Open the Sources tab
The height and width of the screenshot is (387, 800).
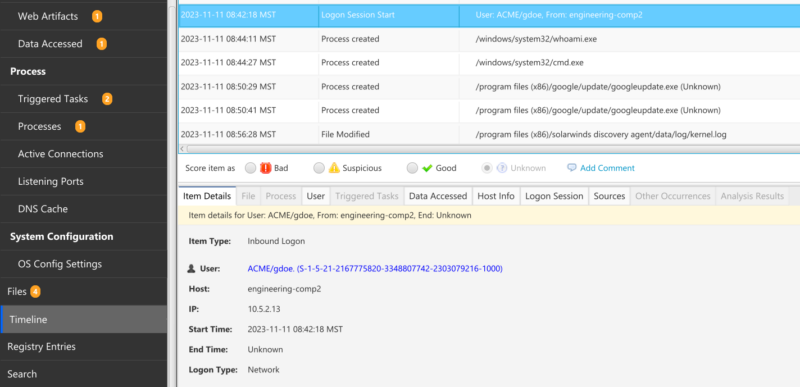click(x=609, y=196)
